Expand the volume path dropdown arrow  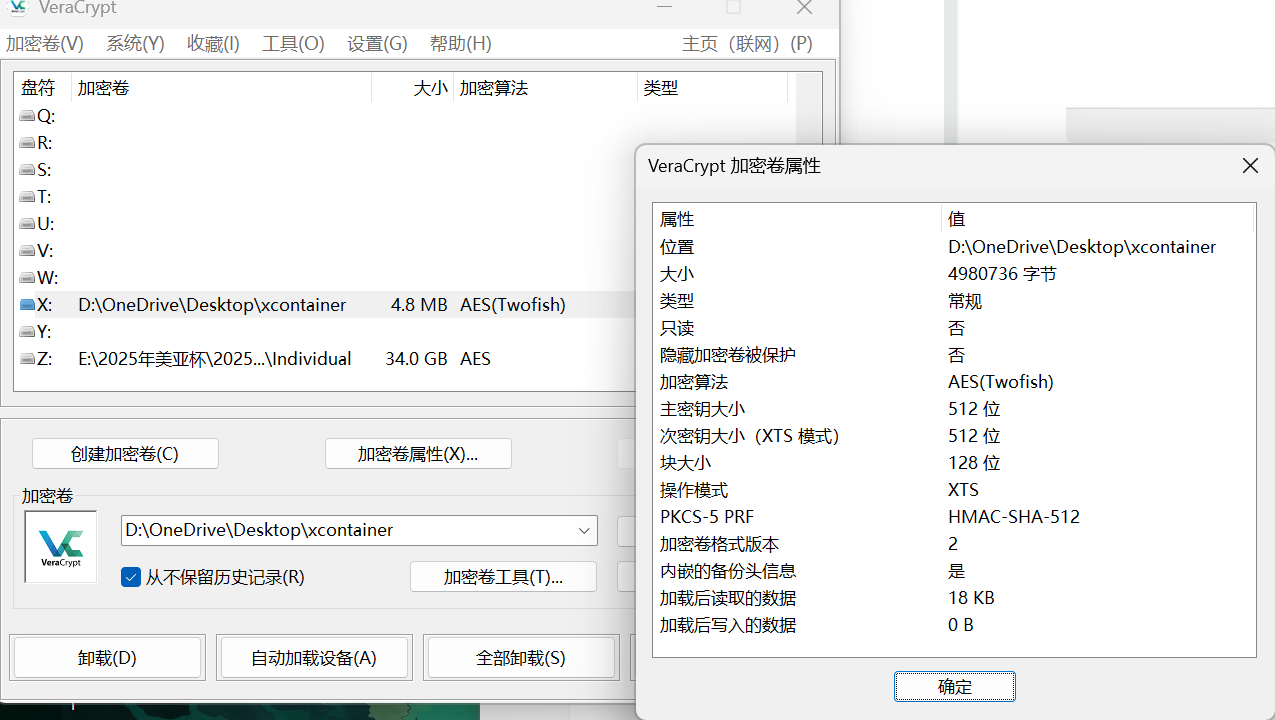pyautogui.click(x=584, y=531)
